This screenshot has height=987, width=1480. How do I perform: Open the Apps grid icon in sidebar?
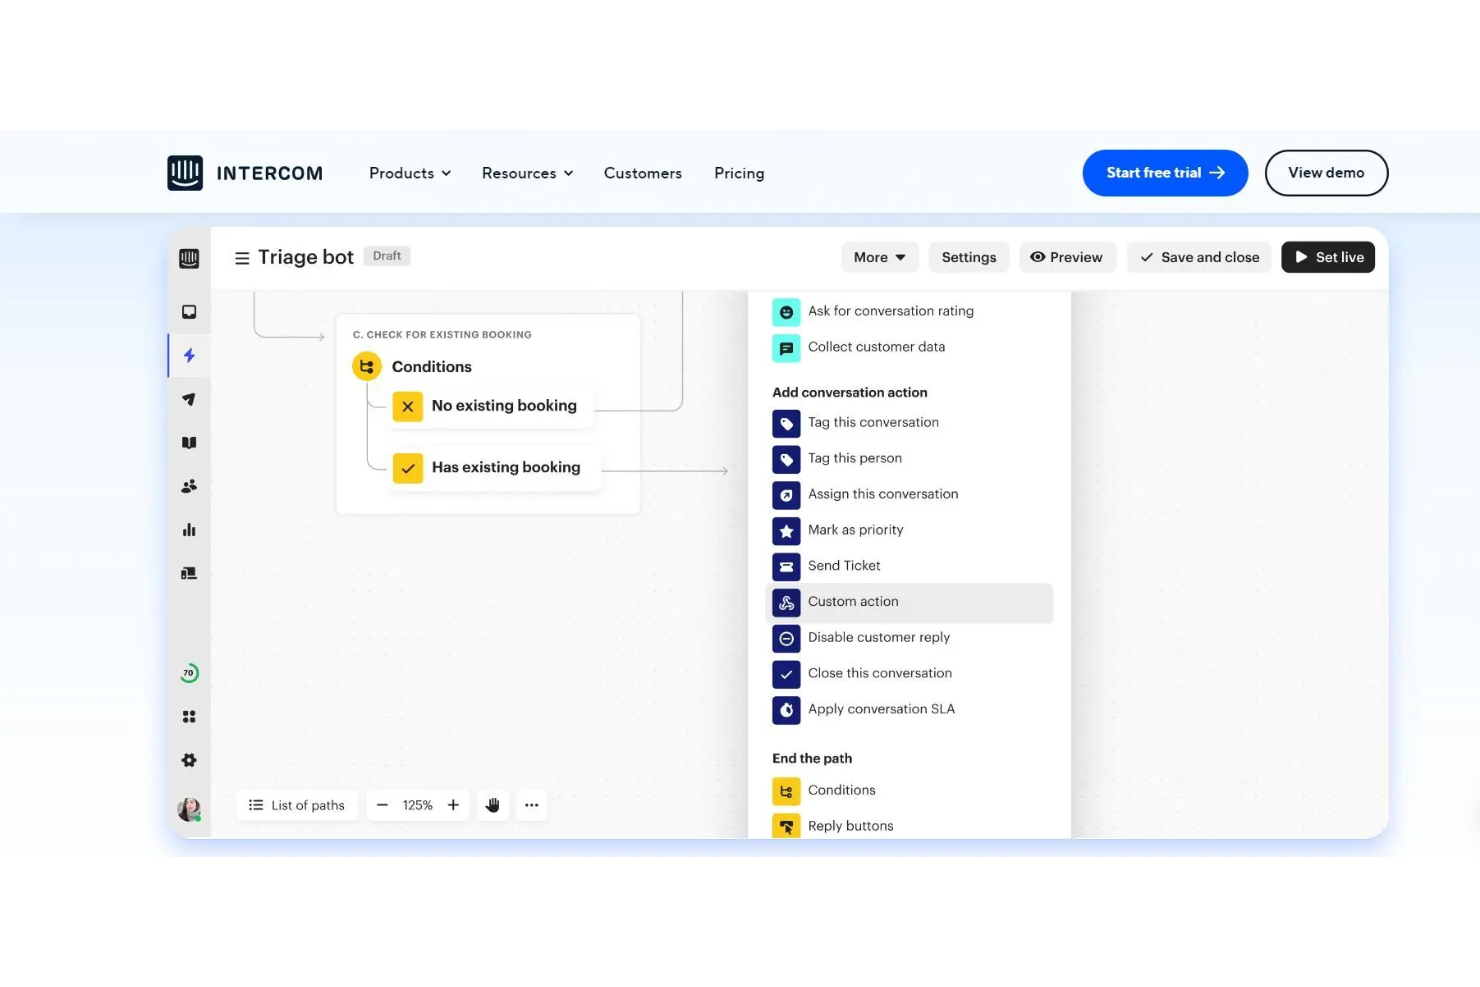pos(189,716)
